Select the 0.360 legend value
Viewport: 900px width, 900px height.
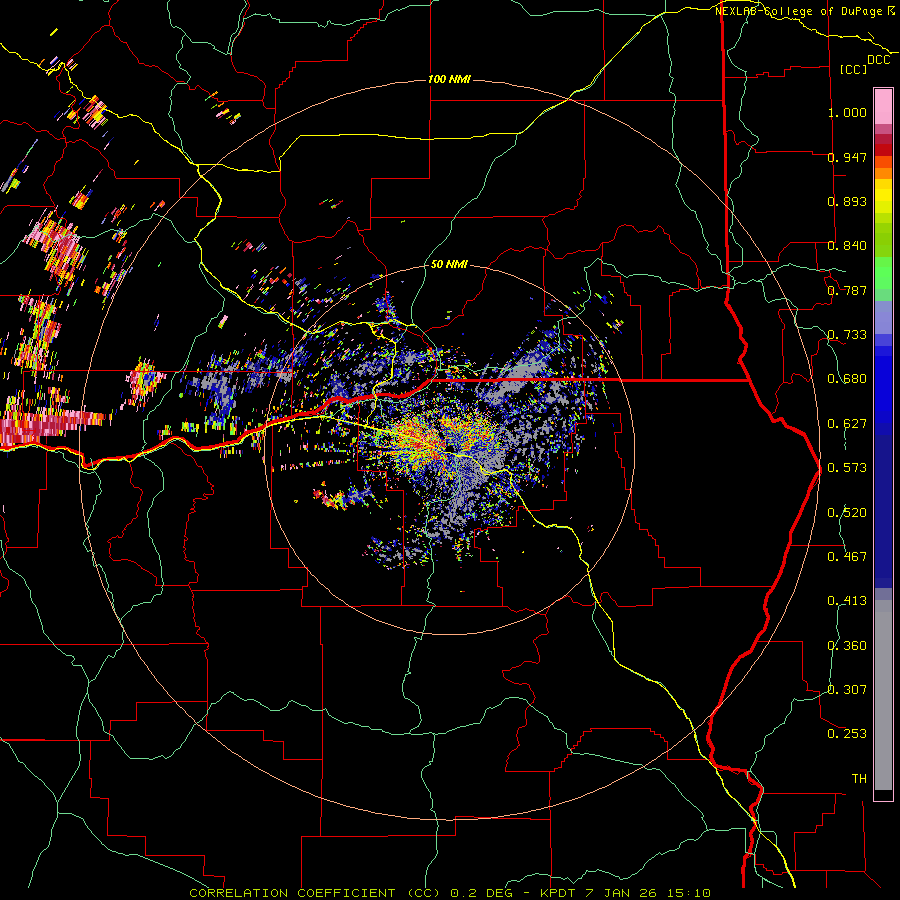[847, 646]
